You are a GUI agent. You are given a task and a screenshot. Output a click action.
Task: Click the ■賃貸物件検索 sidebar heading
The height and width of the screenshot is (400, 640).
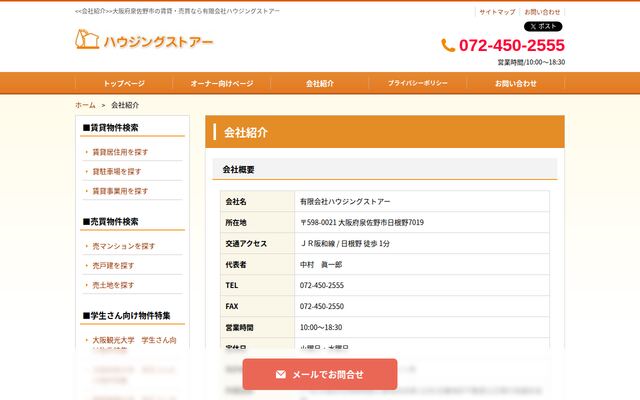(111, 127)
